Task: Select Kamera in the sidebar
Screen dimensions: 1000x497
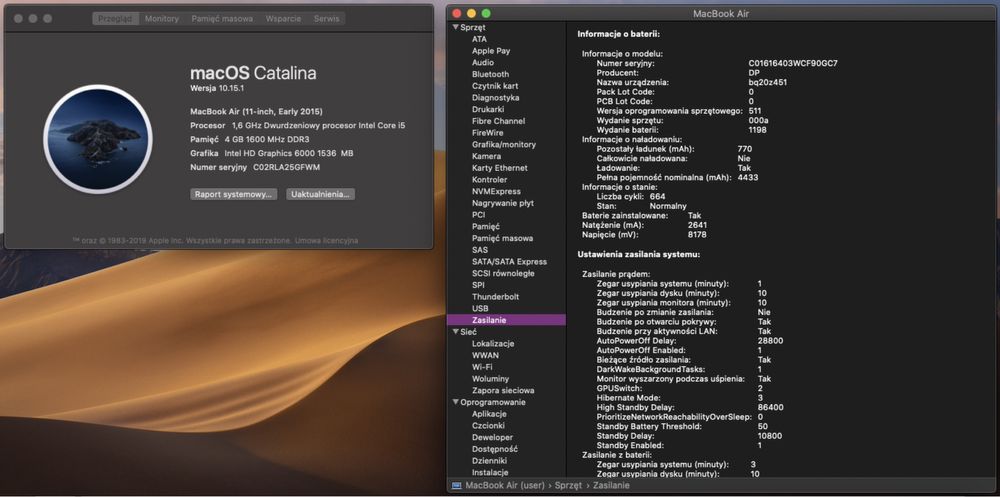Action: coord(487,156)
